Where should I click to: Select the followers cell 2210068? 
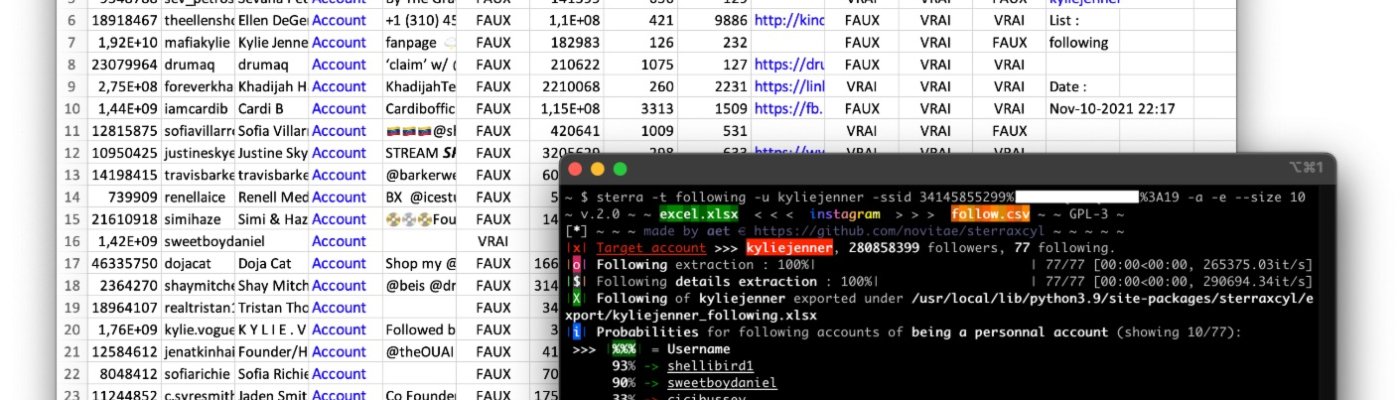click(567, 86)
